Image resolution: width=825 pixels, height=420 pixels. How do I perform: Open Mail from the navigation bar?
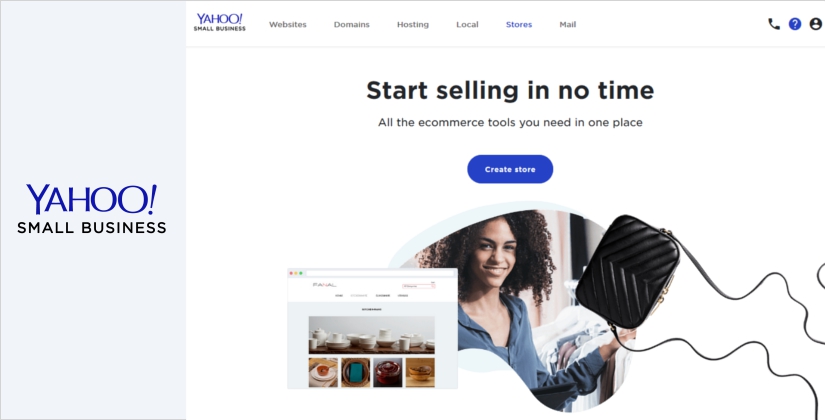click(568, 24)
